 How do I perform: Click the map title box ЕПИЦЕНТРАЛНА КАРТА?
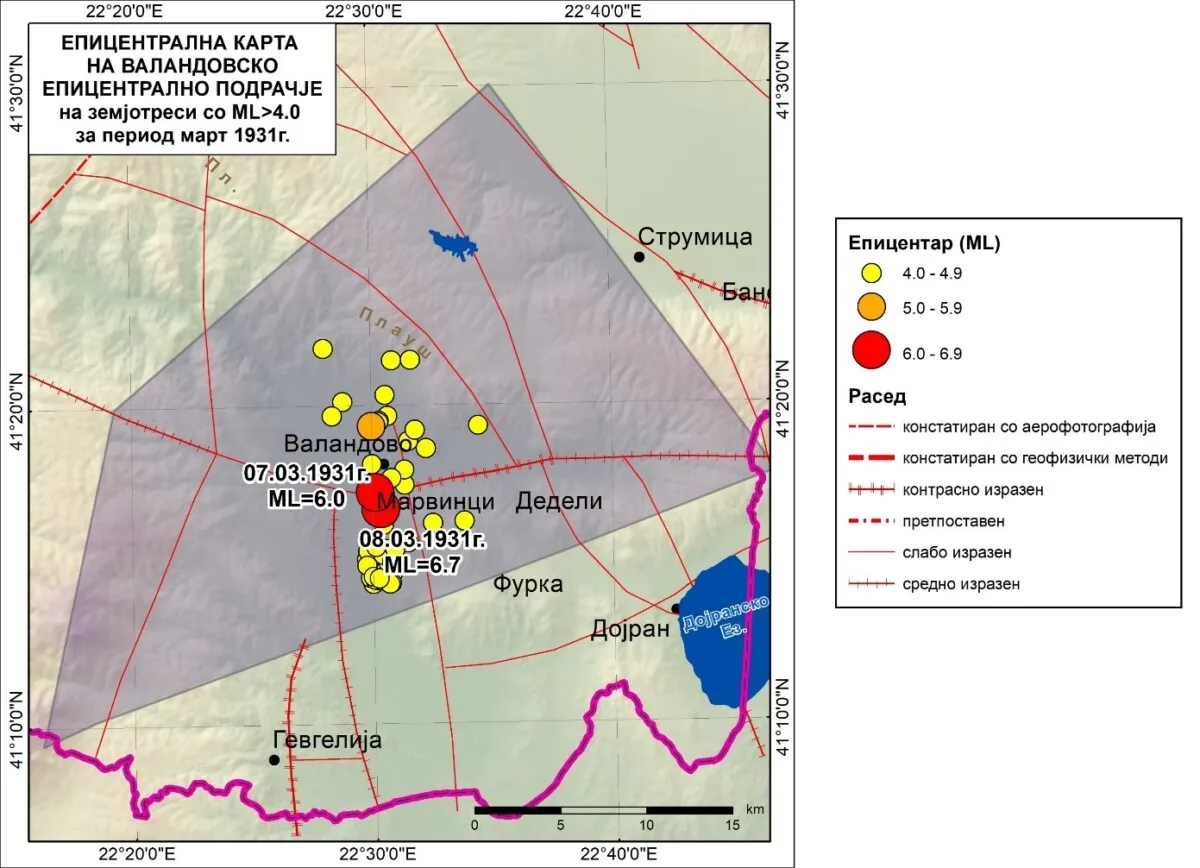180,89
